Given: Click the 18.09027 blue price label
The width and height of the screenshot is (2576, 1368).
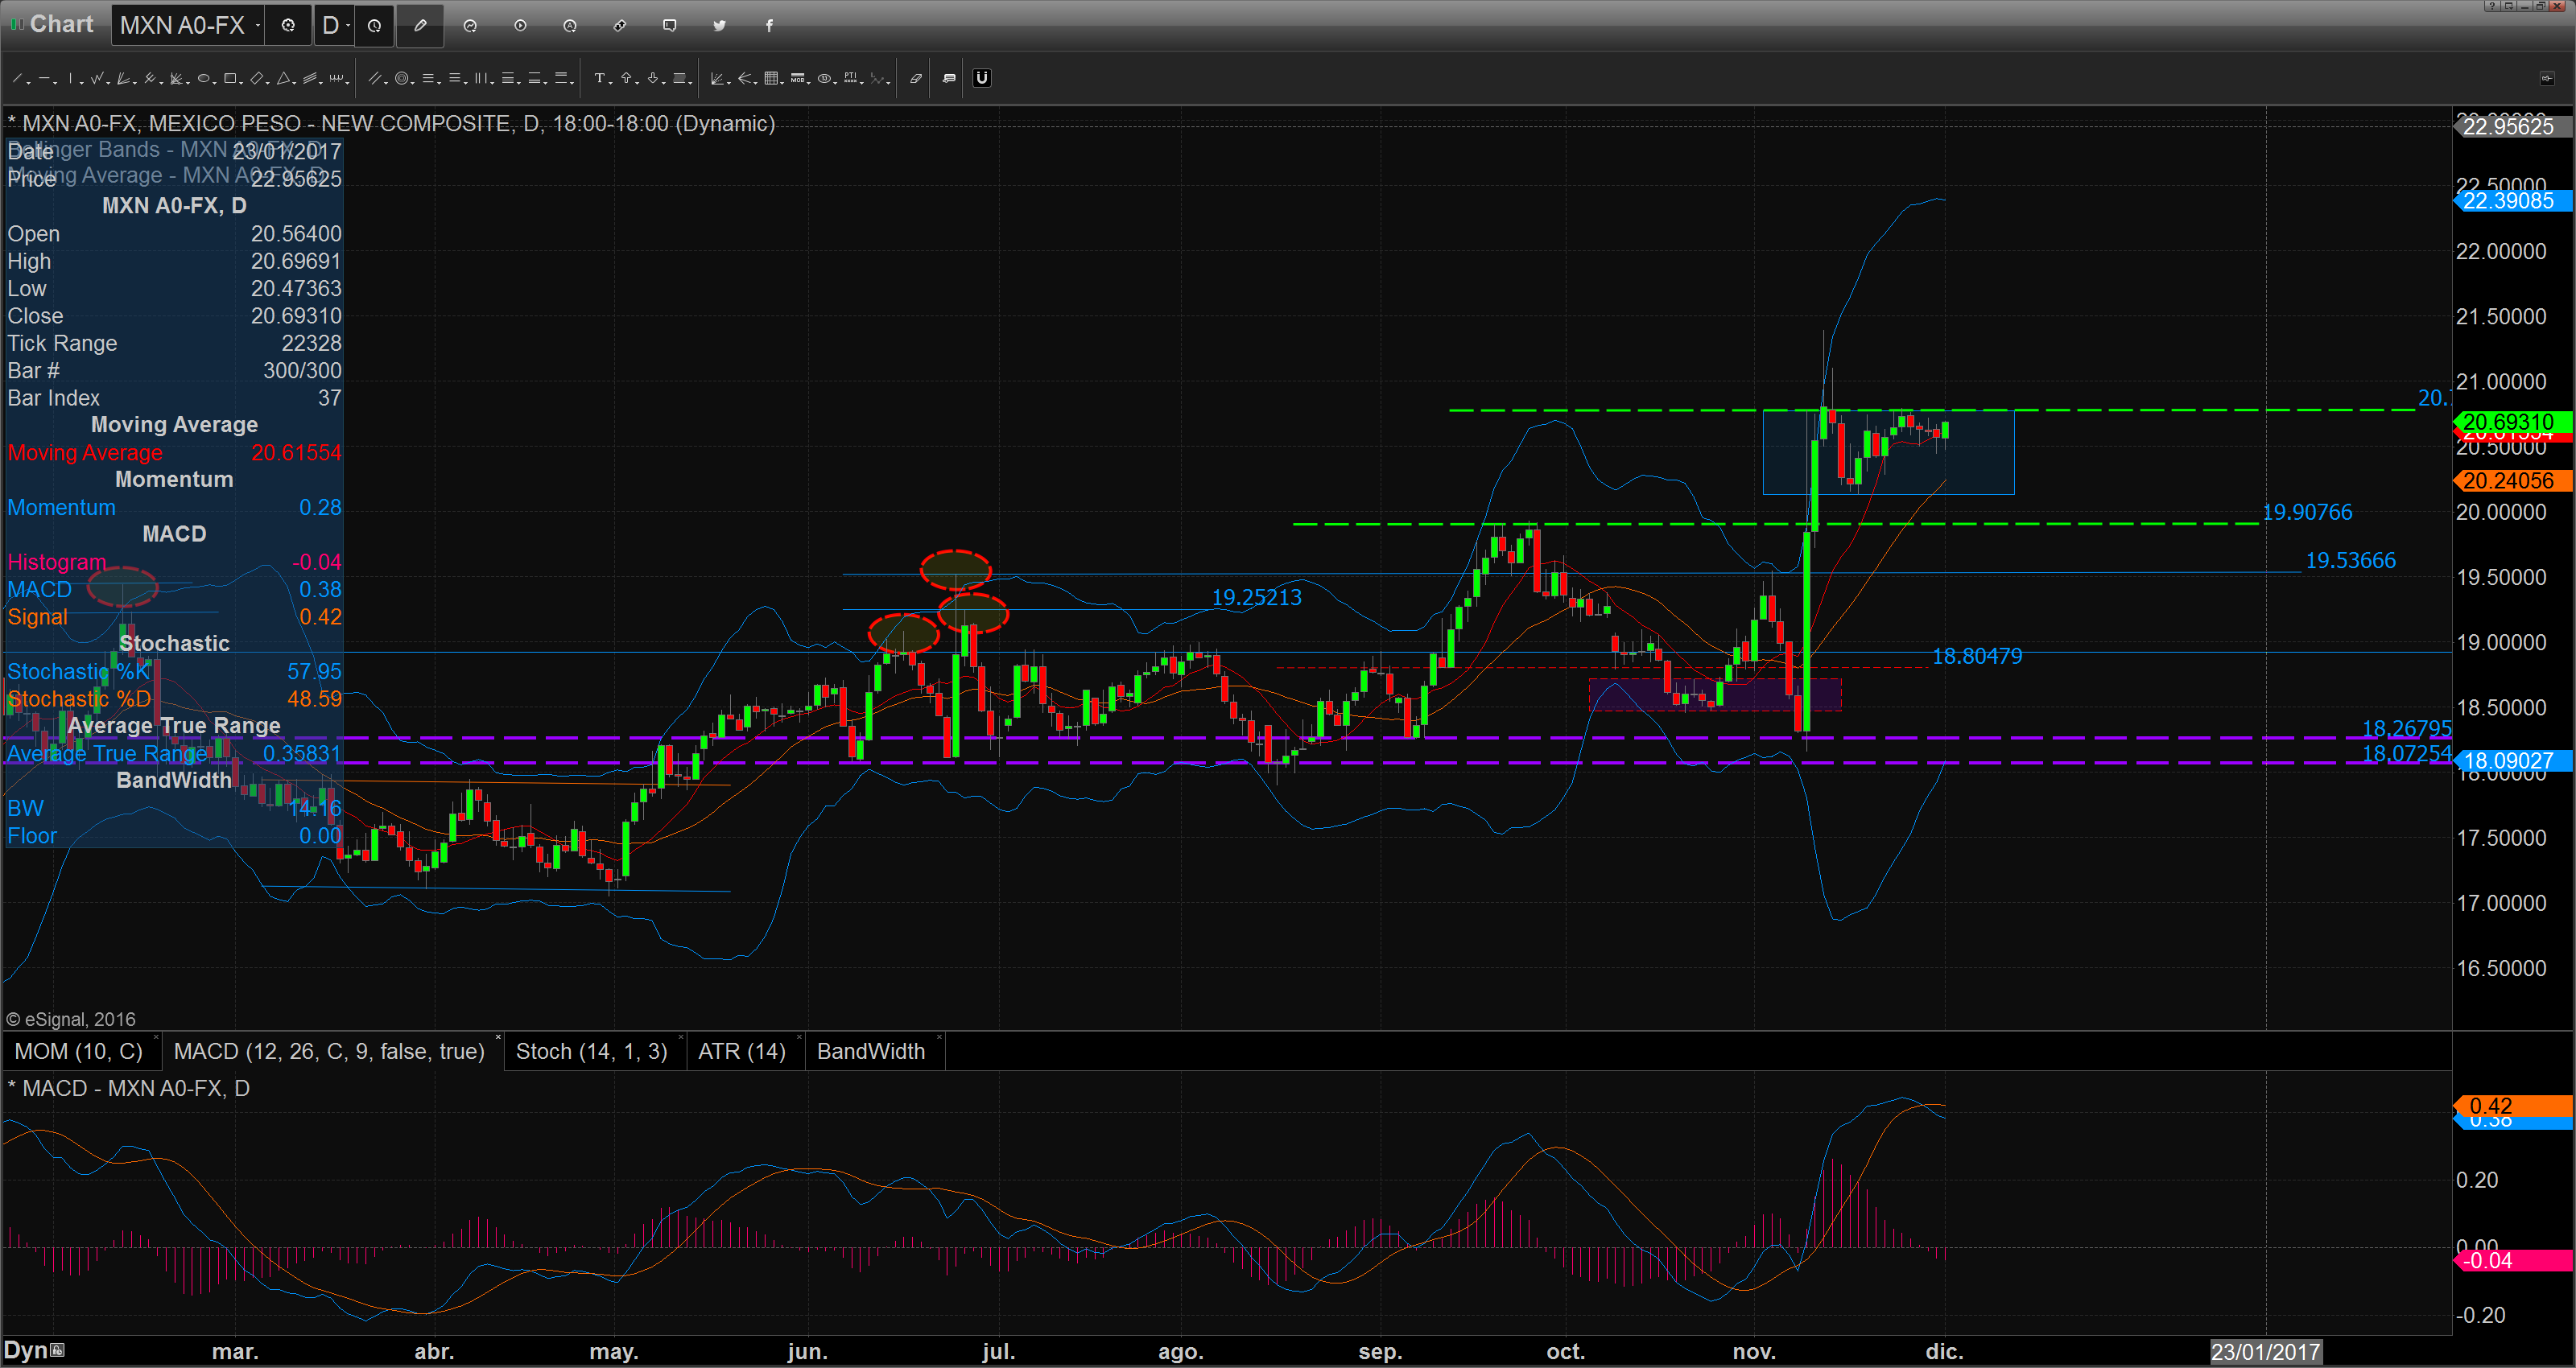Looking at the screenshot, I should [2513, 761].
